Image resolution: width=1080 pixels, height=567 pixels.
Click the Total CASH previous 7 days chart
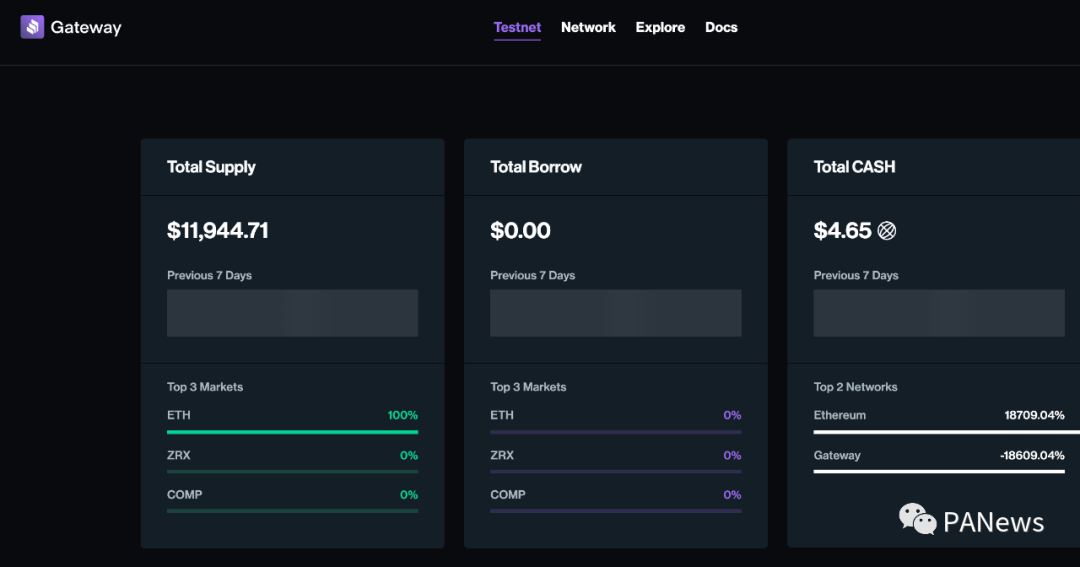point(939,313)
